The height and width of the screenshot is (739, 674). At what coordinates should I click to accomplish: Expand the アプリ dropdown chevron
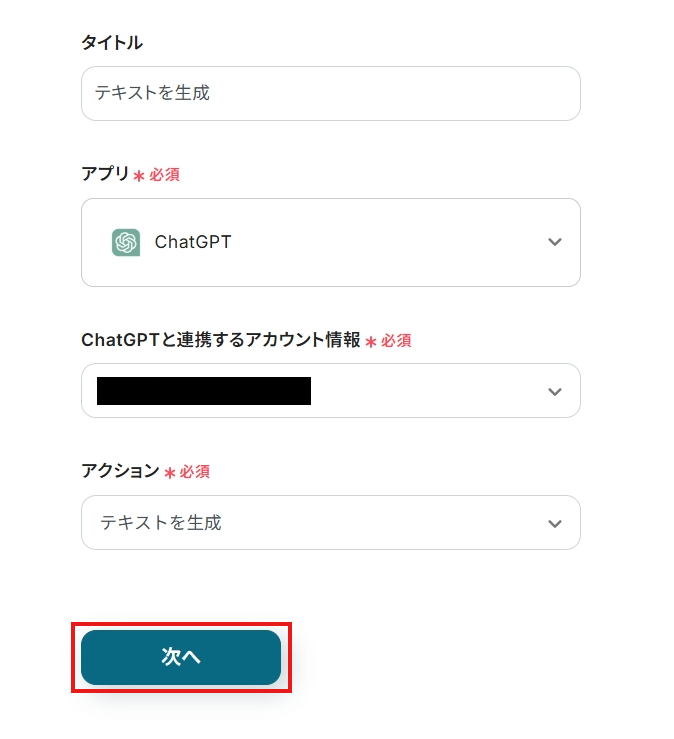point(555,242)
